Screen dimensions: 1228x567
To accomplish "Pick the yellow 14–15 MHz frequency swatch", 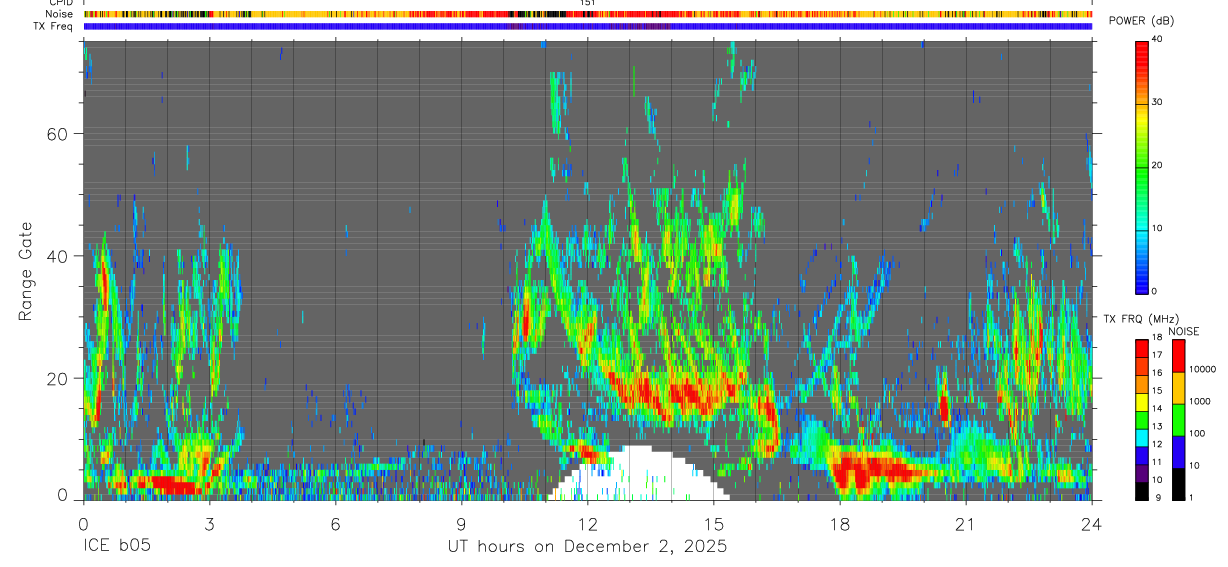I will point(1142,401).
